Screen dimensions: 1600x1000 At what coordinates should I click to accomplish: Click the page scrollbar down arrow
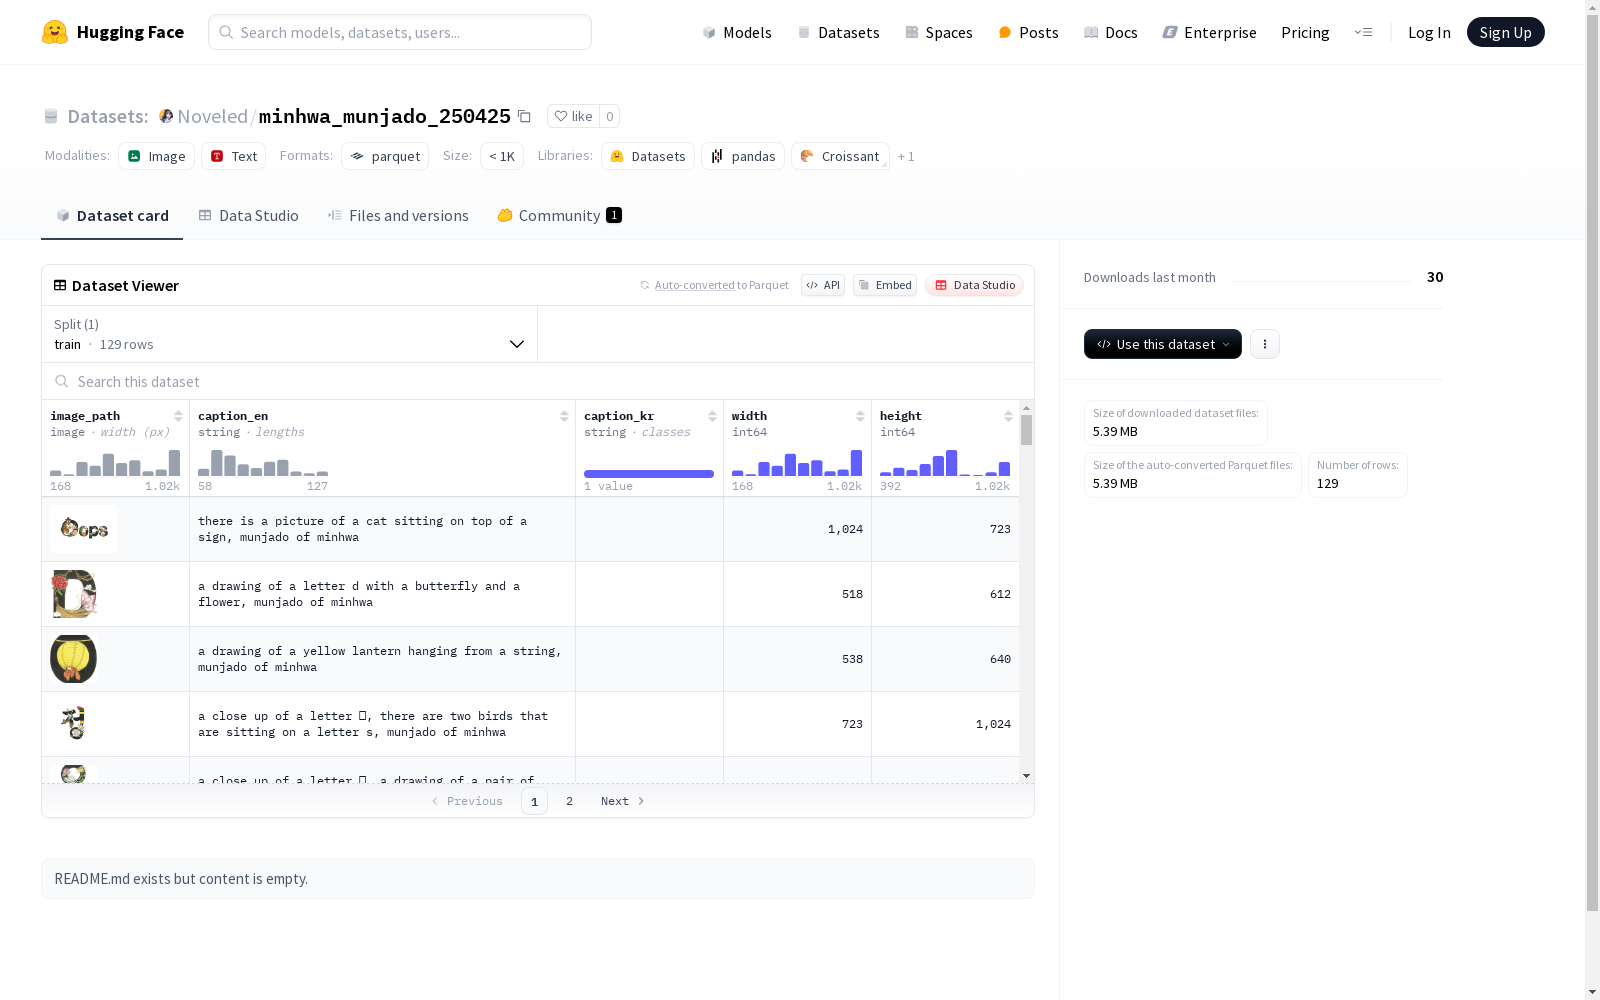point(1592,991)
